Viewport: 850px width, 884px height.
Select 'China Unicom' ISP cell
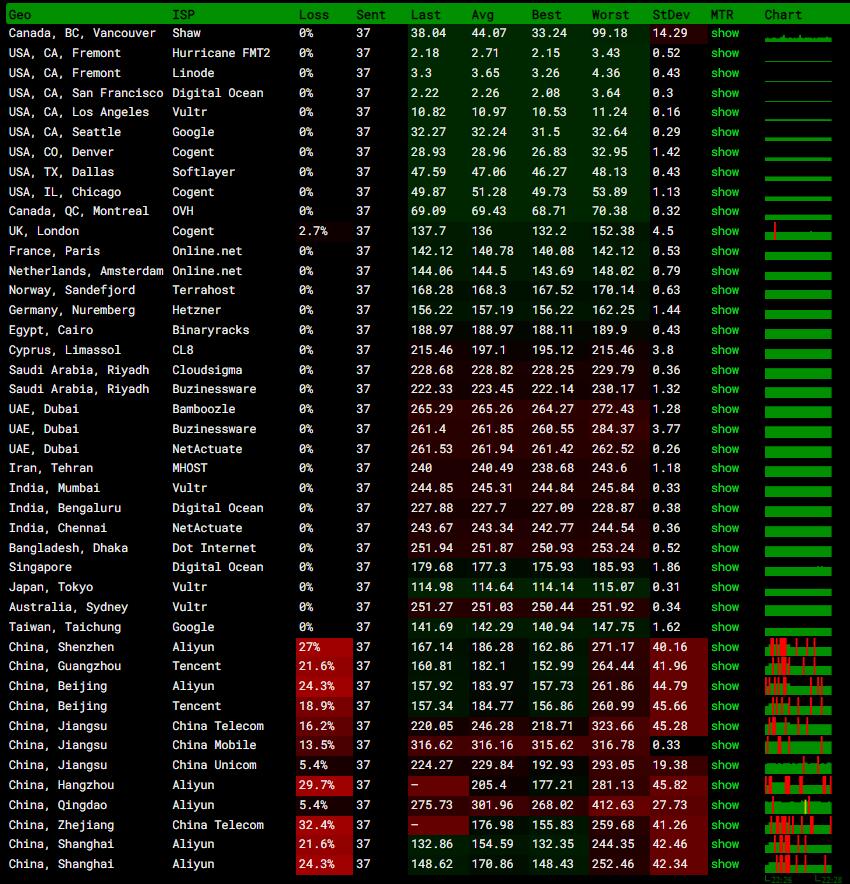click(214, 765)
